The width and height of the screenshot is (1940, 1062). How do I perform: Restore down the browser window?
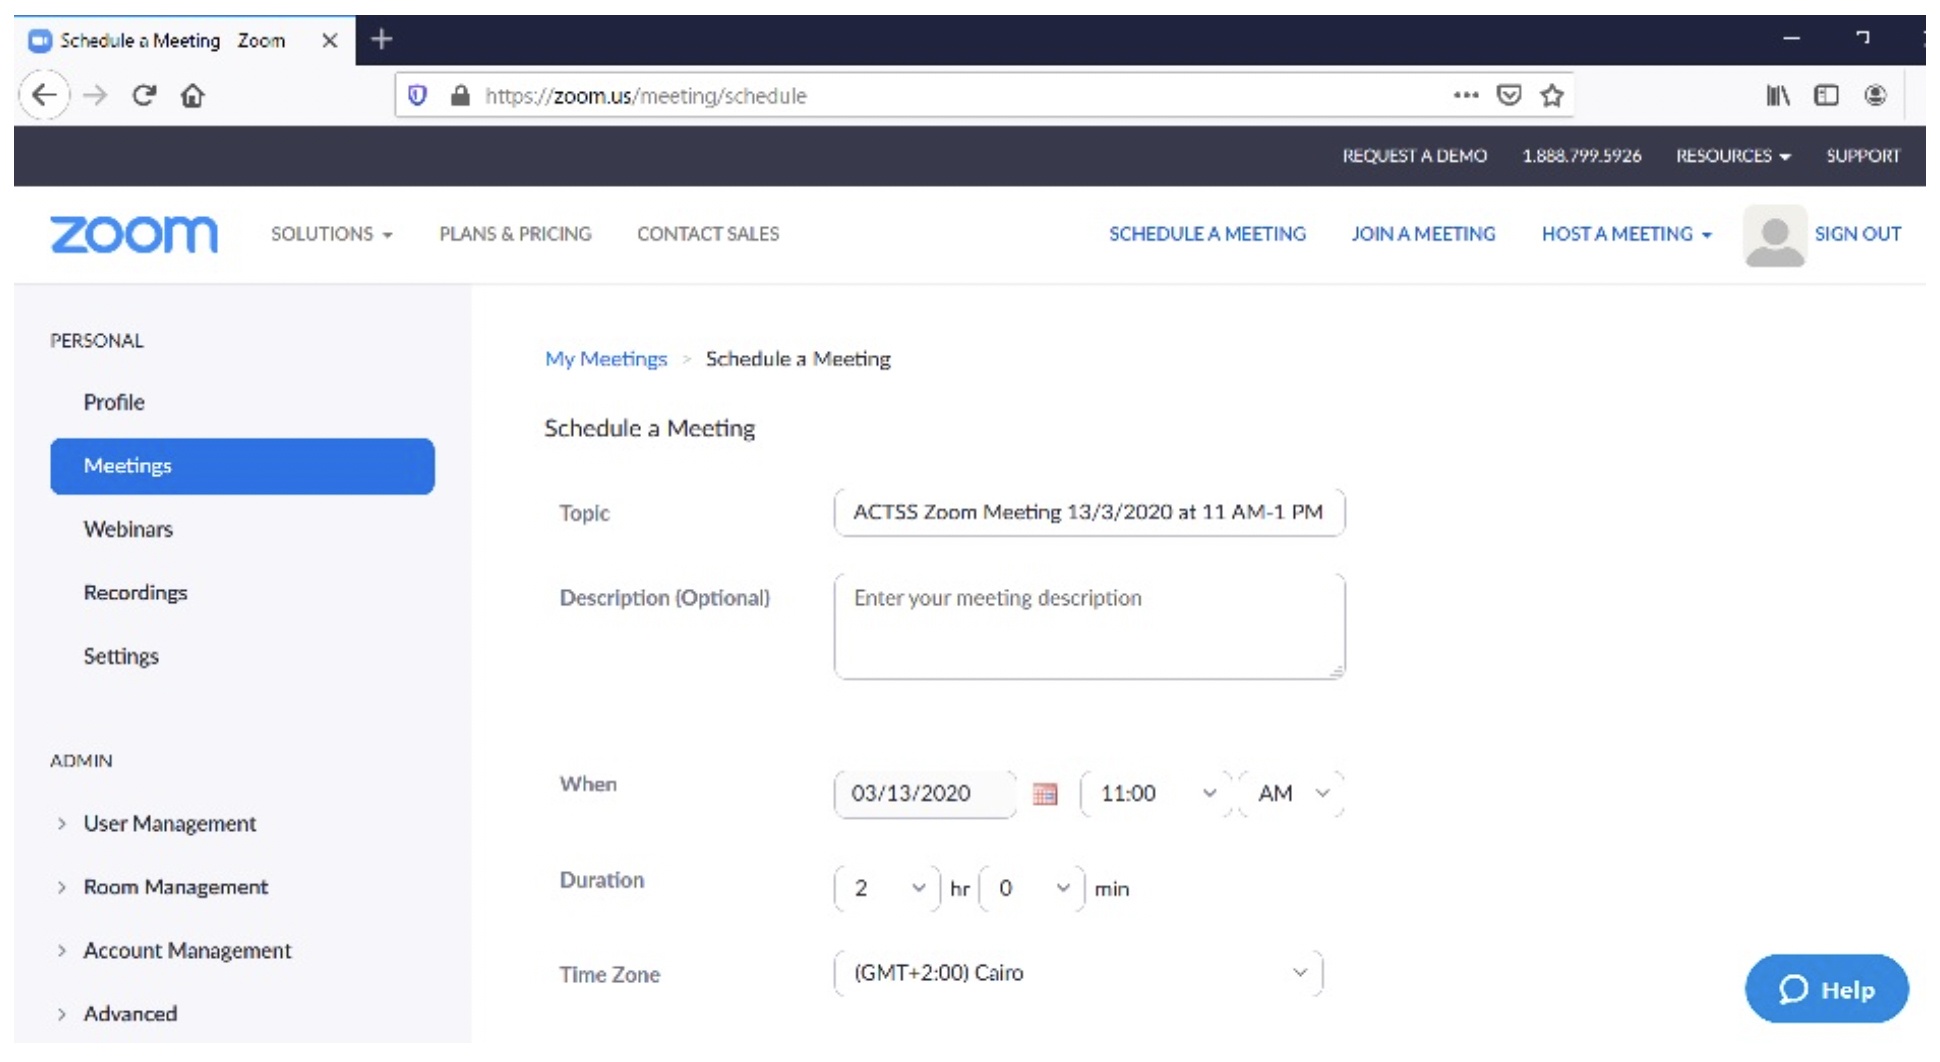click(x=1862, y=39)
